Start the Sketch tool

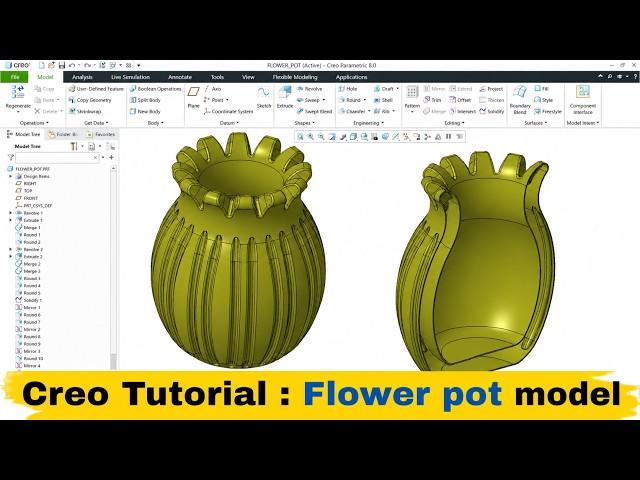click(x=264, y=97)
